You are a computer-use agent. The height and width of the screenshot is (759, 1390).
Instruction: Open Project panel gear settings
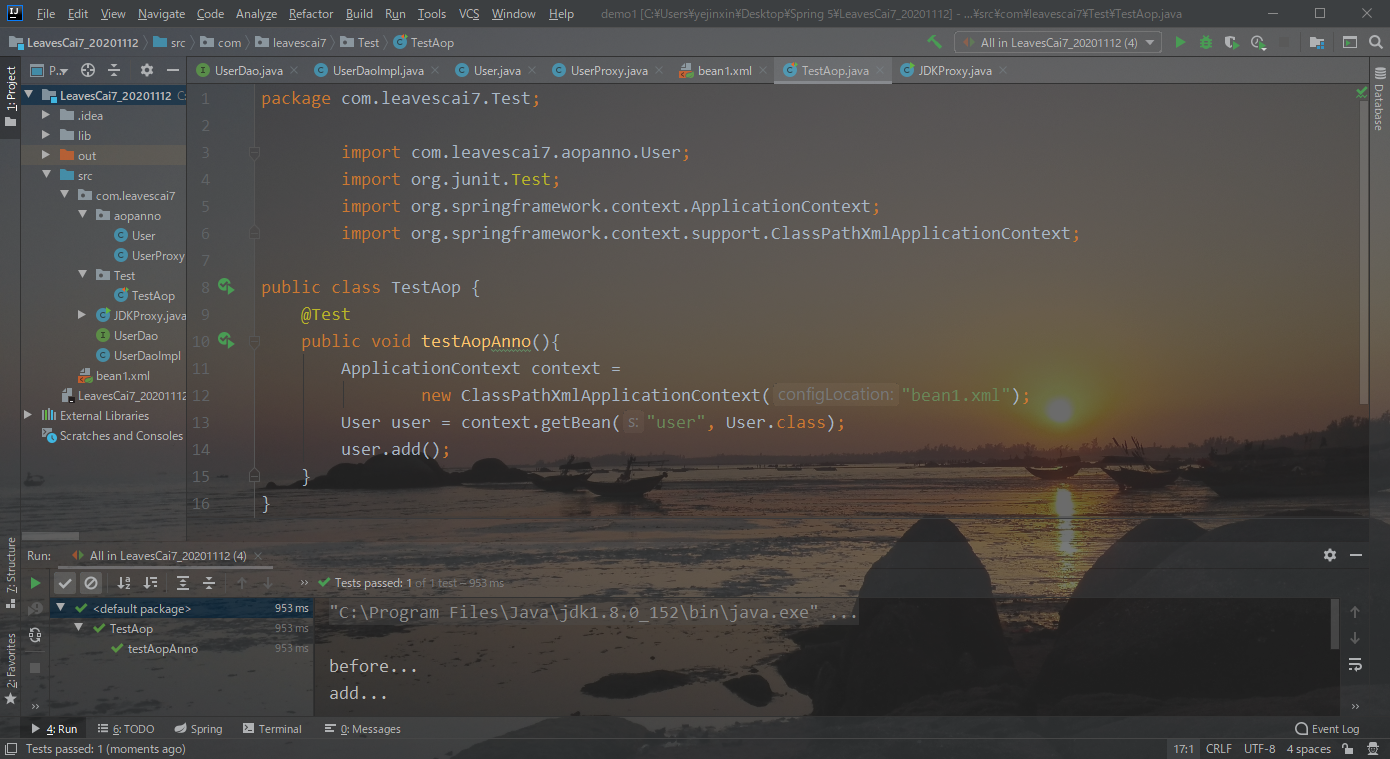click(147, 70)
